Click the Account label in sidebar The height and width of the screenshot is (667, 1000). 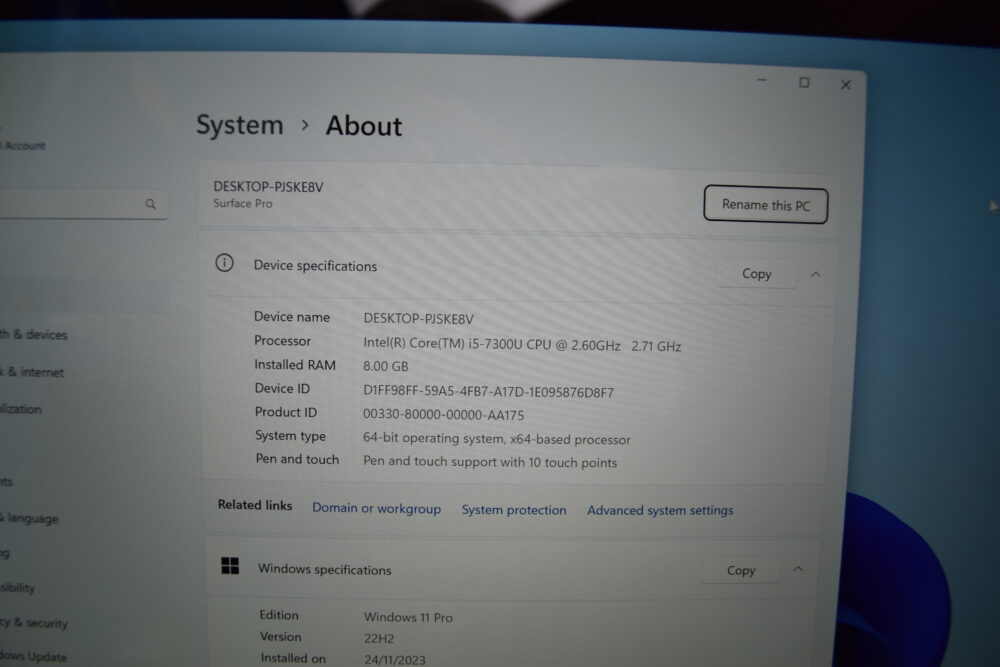tap(24, 145)
